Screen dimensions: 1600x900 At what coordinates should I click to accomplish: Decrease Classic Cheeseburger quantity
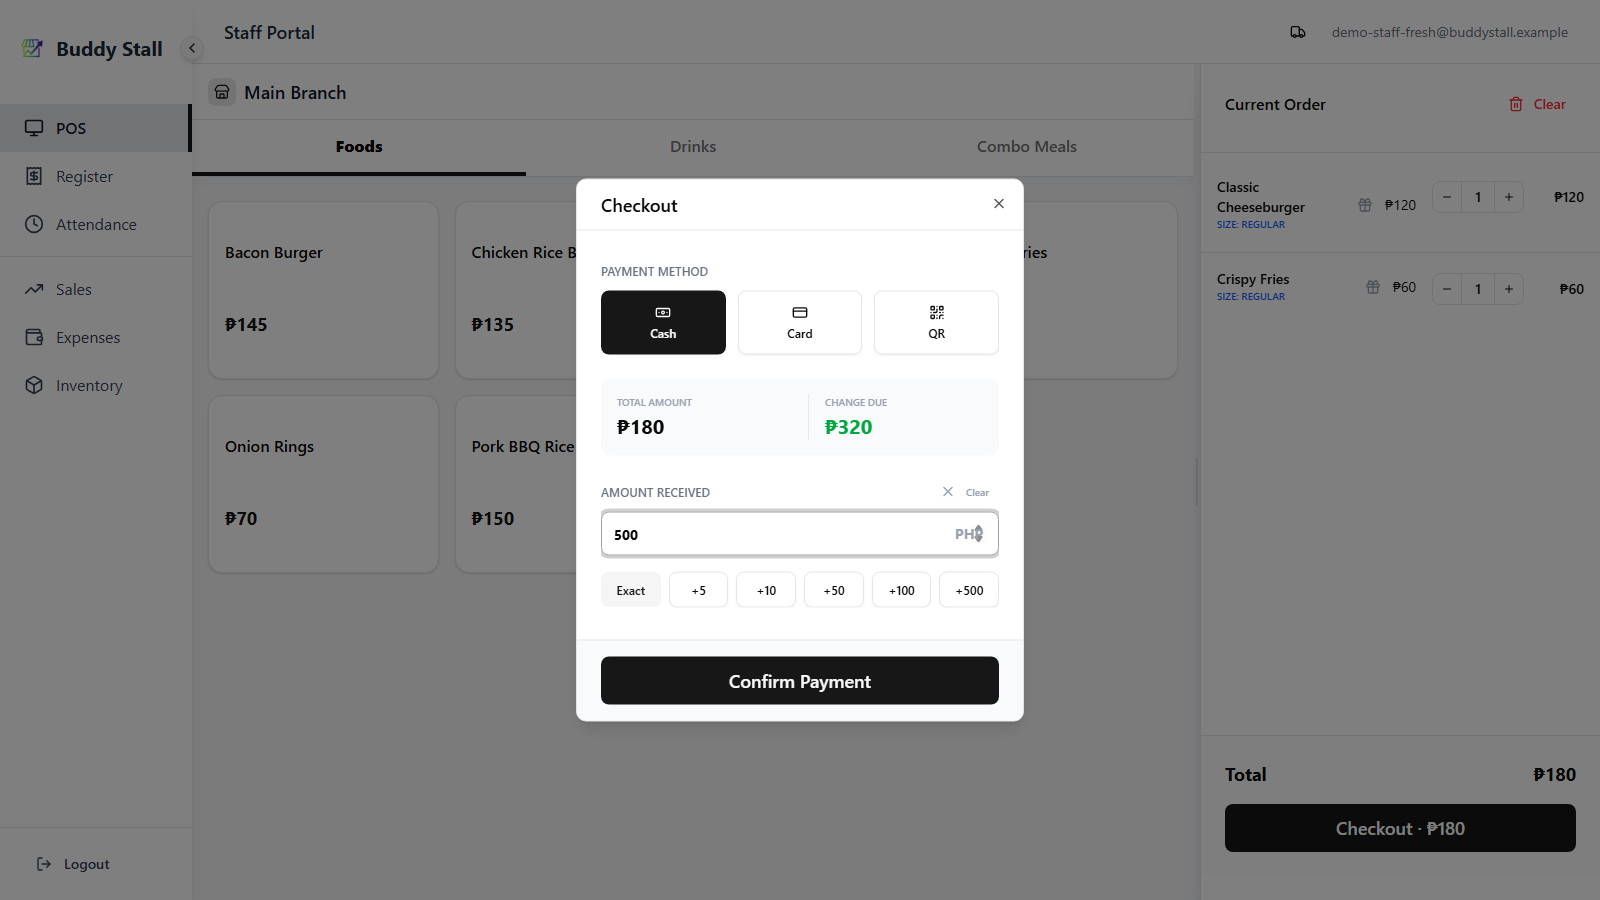1447,197
